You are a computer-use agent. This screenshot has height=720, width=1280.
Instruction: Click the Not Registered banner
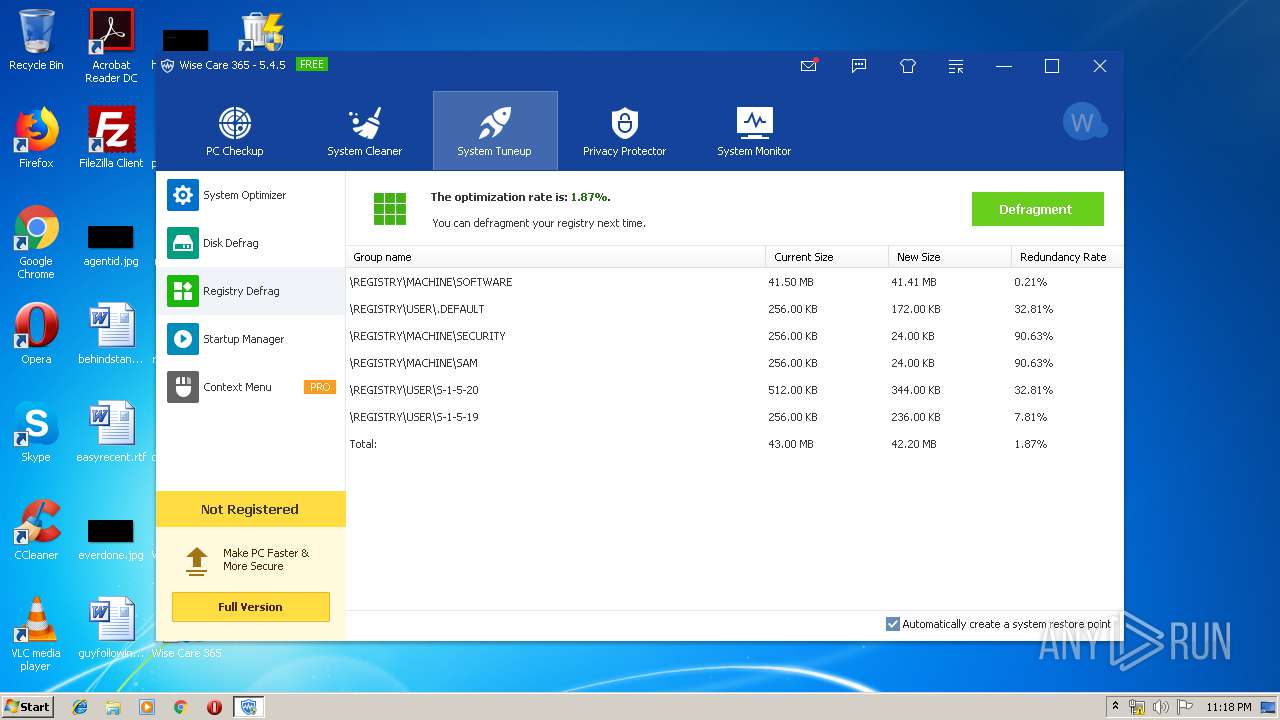[250, 509]
